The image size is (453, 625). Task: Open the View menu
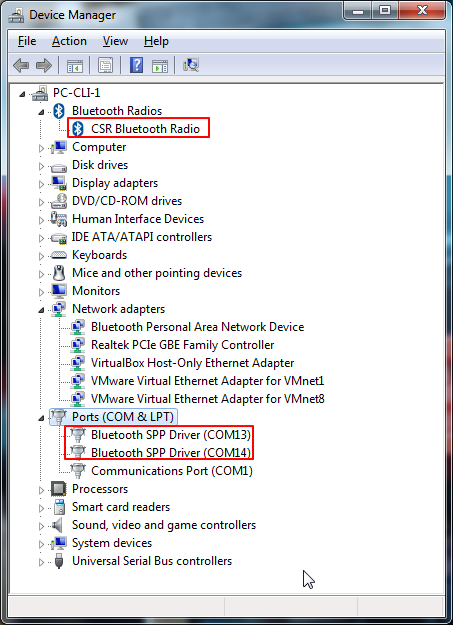[115, 41]
